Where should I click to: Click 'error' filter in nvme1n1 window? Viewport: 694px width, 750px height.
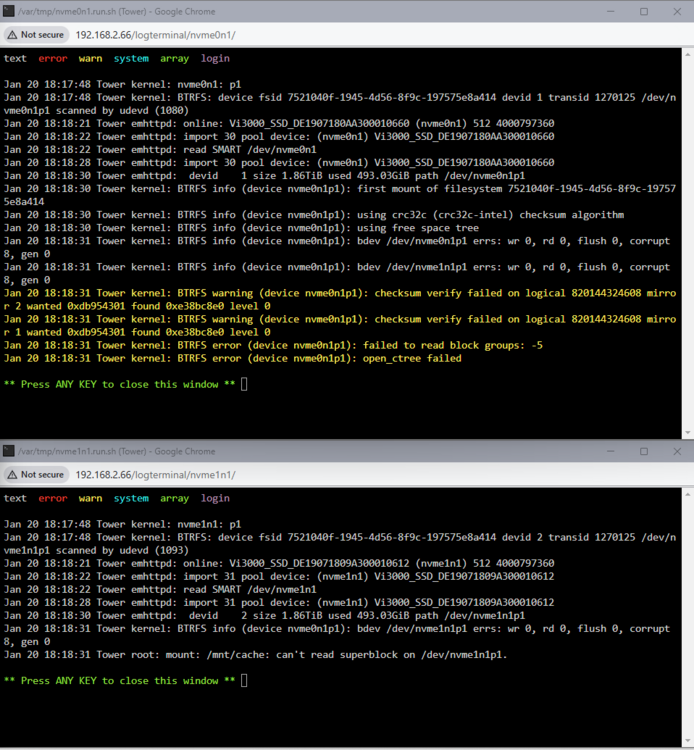[53, 498]
